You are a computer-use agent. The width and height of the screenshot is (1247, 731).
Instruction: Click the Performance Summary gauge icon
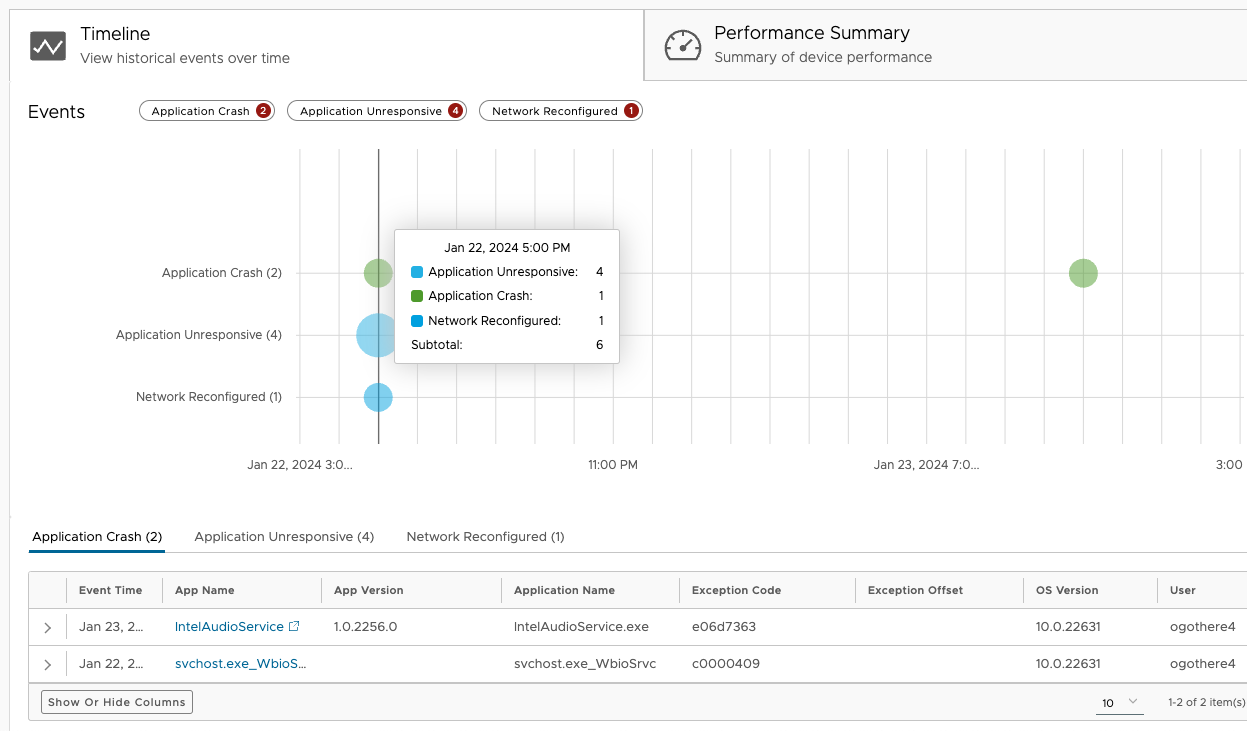(x=683, y=46)
